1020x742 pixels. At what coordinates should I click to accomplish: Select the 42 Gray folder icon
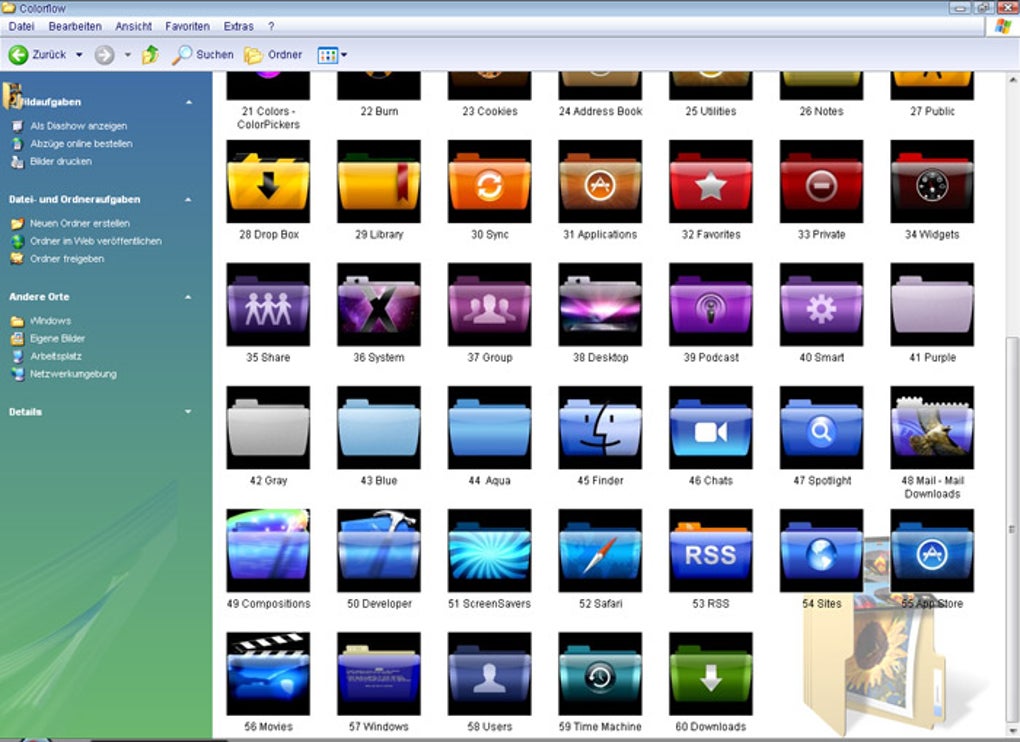tap(268, 427)
